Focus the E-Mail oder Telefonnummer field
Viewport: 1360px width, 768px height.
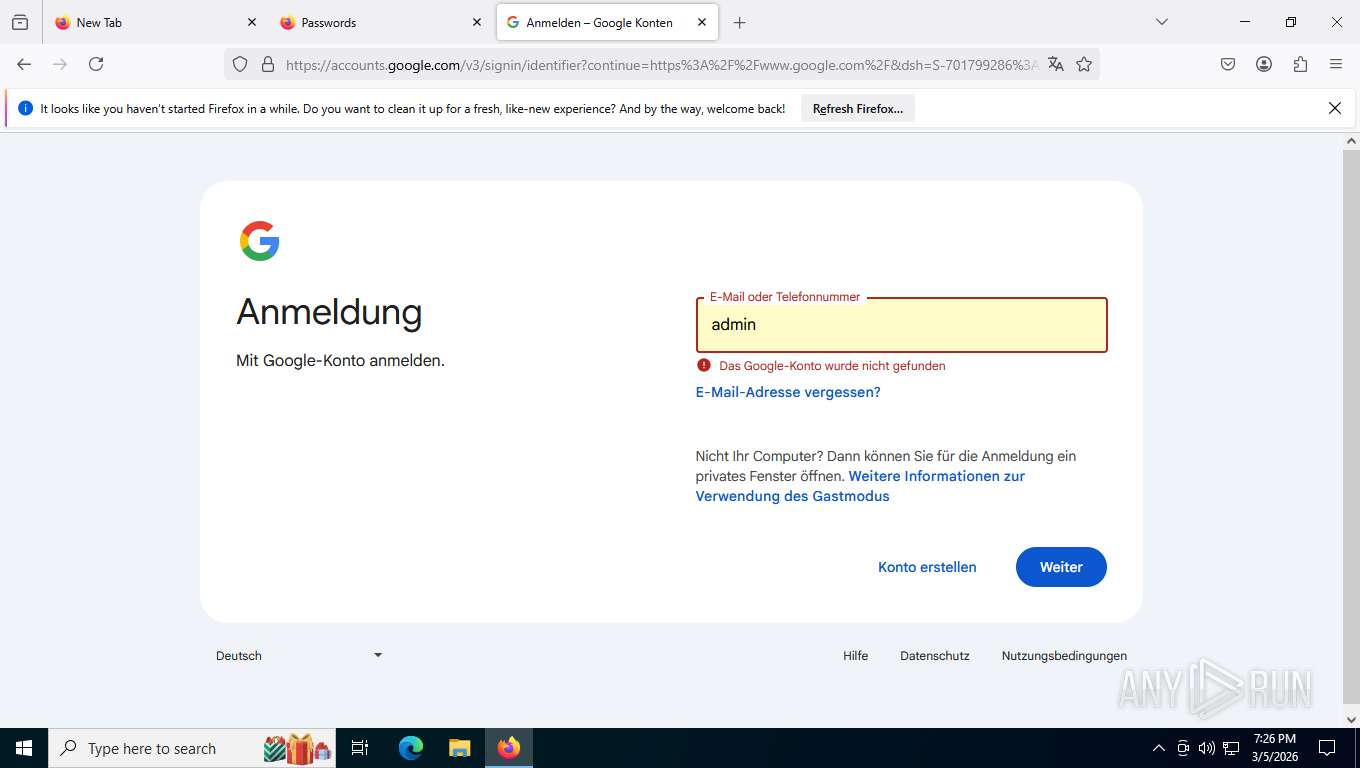click(x=902, y=325)
